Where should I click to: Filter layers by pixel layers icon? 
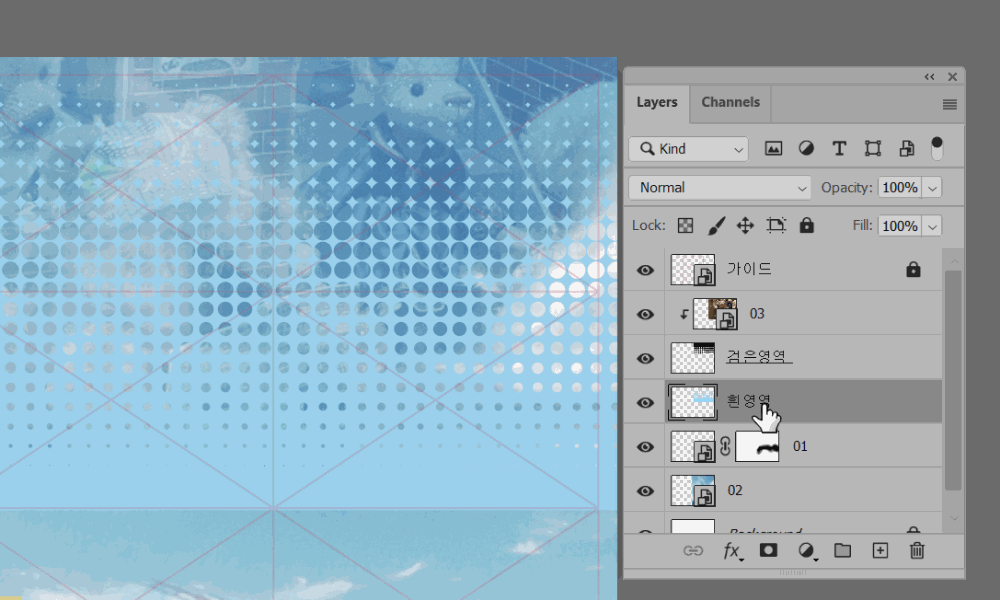(773, 149)
